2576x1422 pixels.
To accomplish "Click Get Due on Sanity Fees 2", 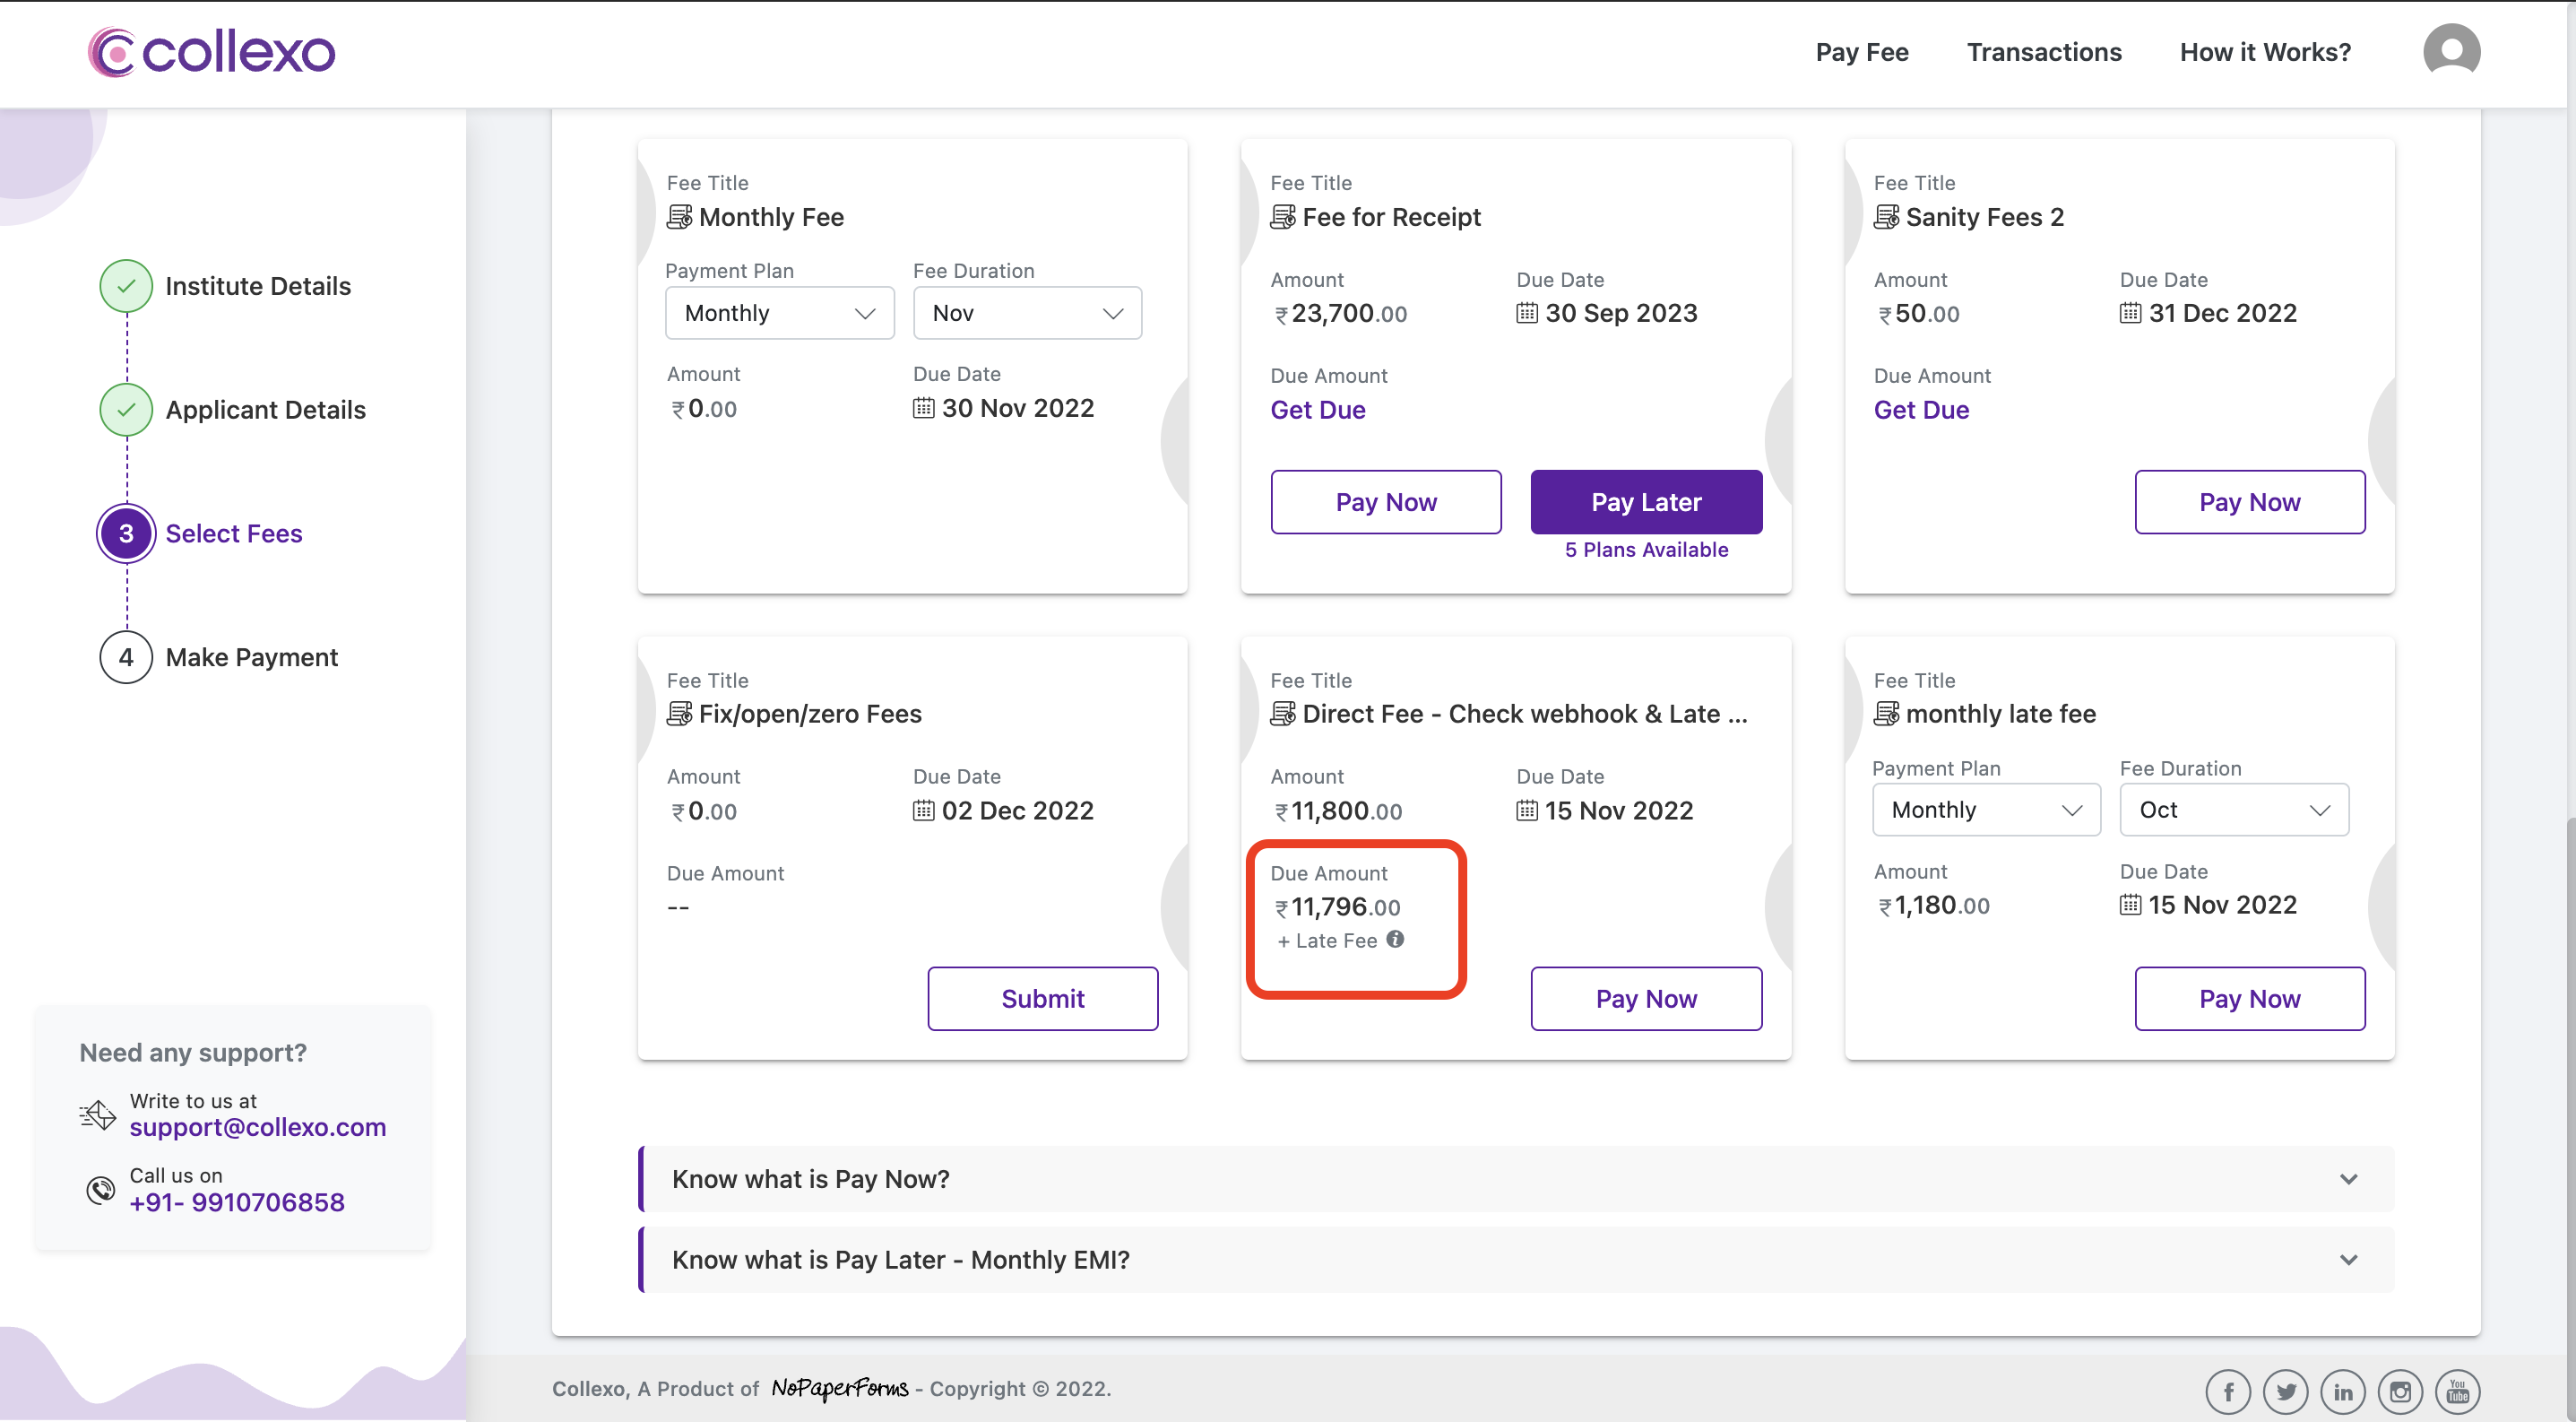I will click(1921, 410).
